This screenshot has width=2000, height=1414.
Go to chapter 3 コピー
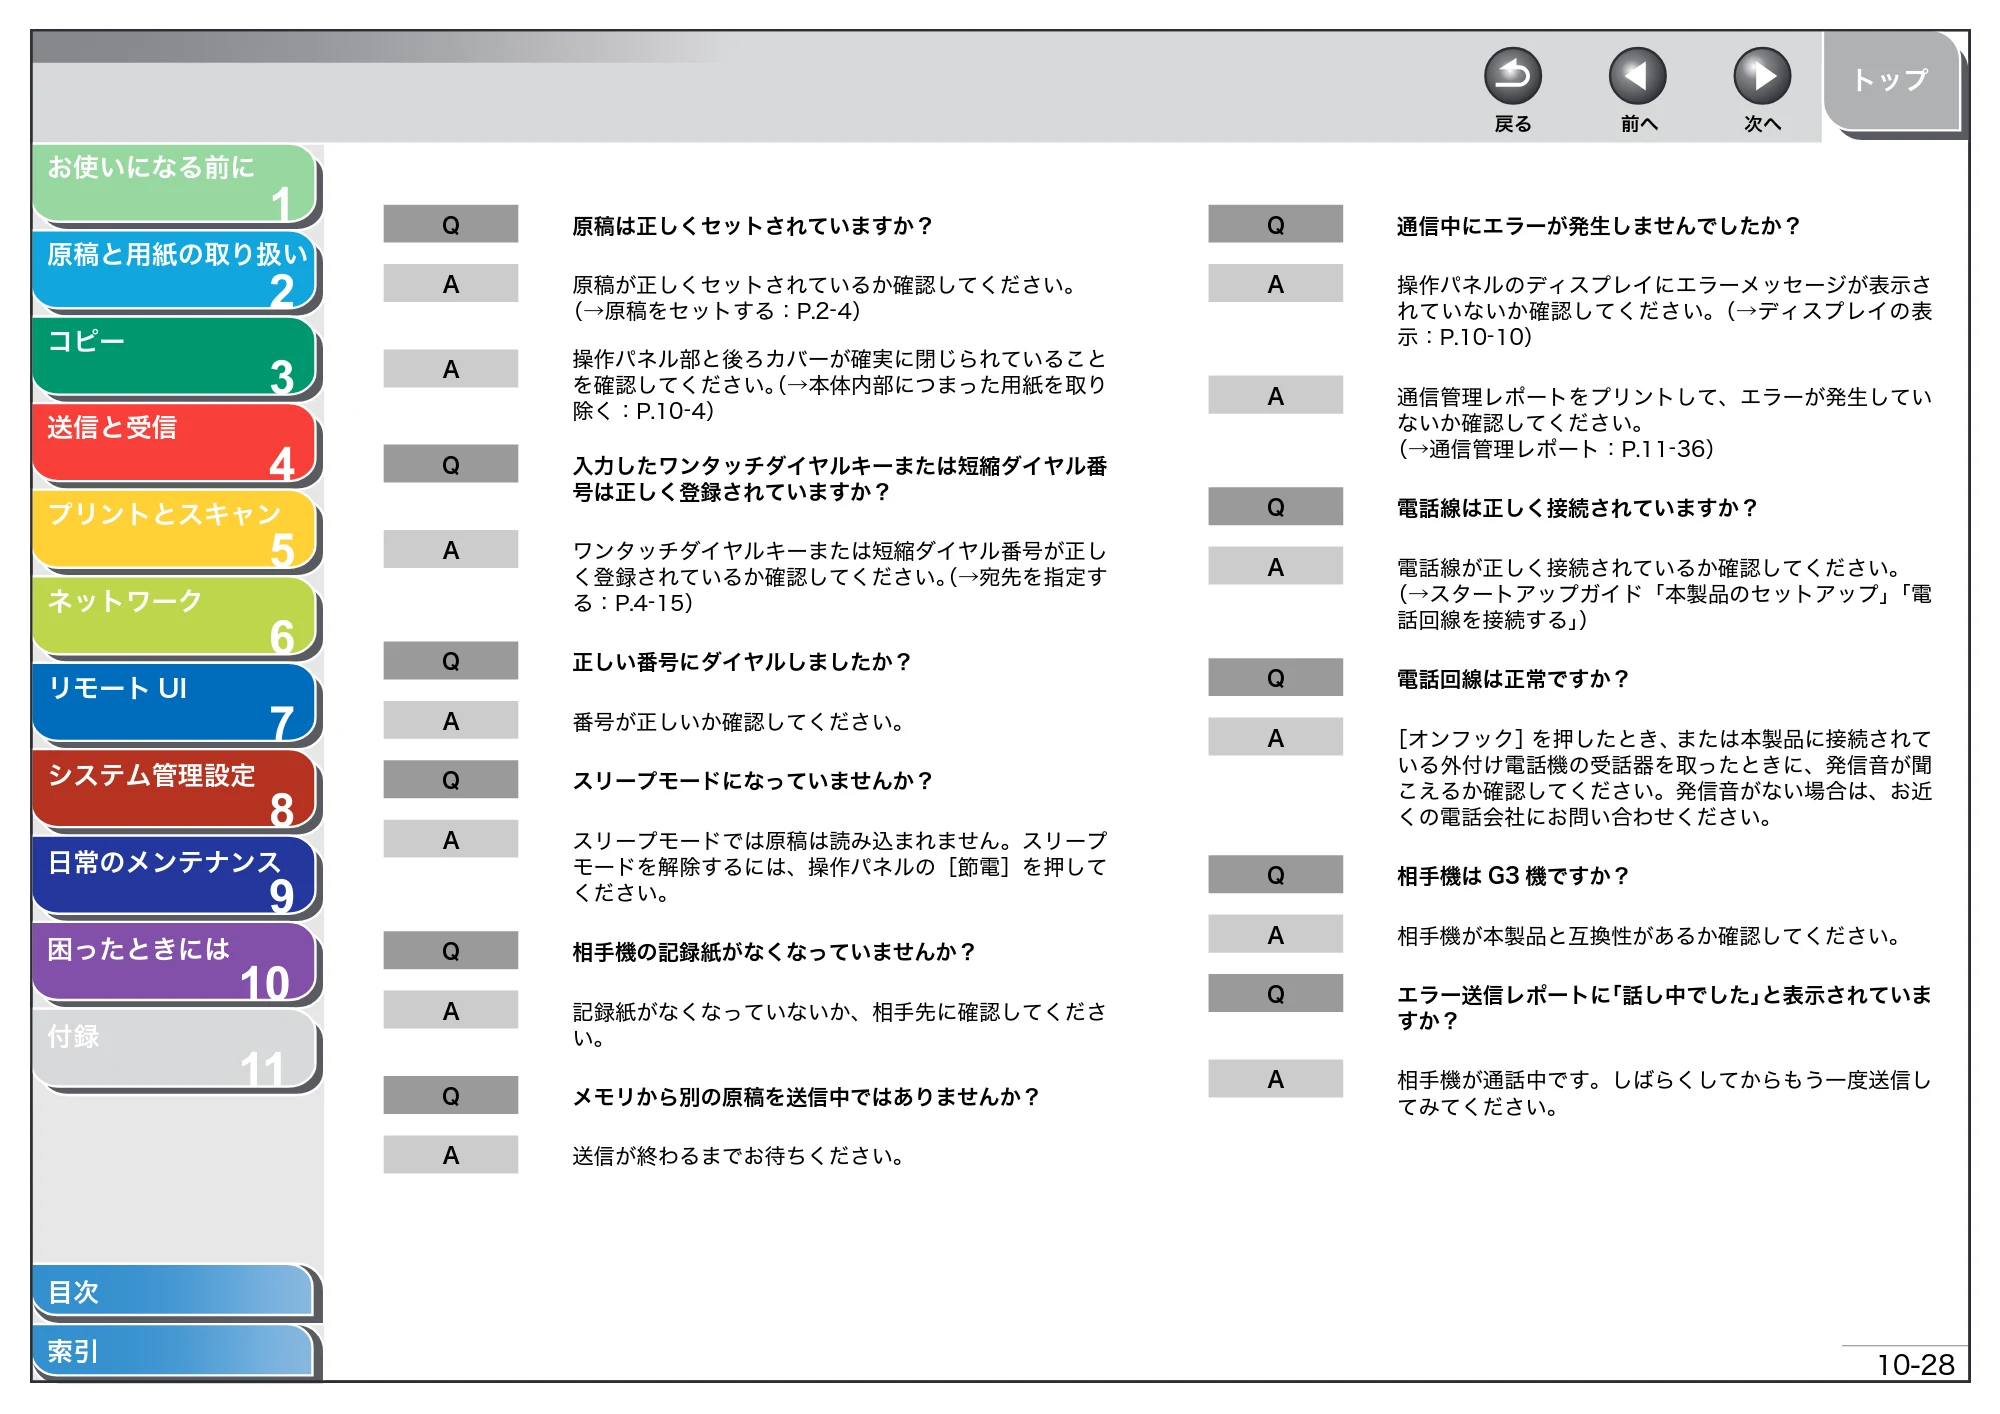175,358
